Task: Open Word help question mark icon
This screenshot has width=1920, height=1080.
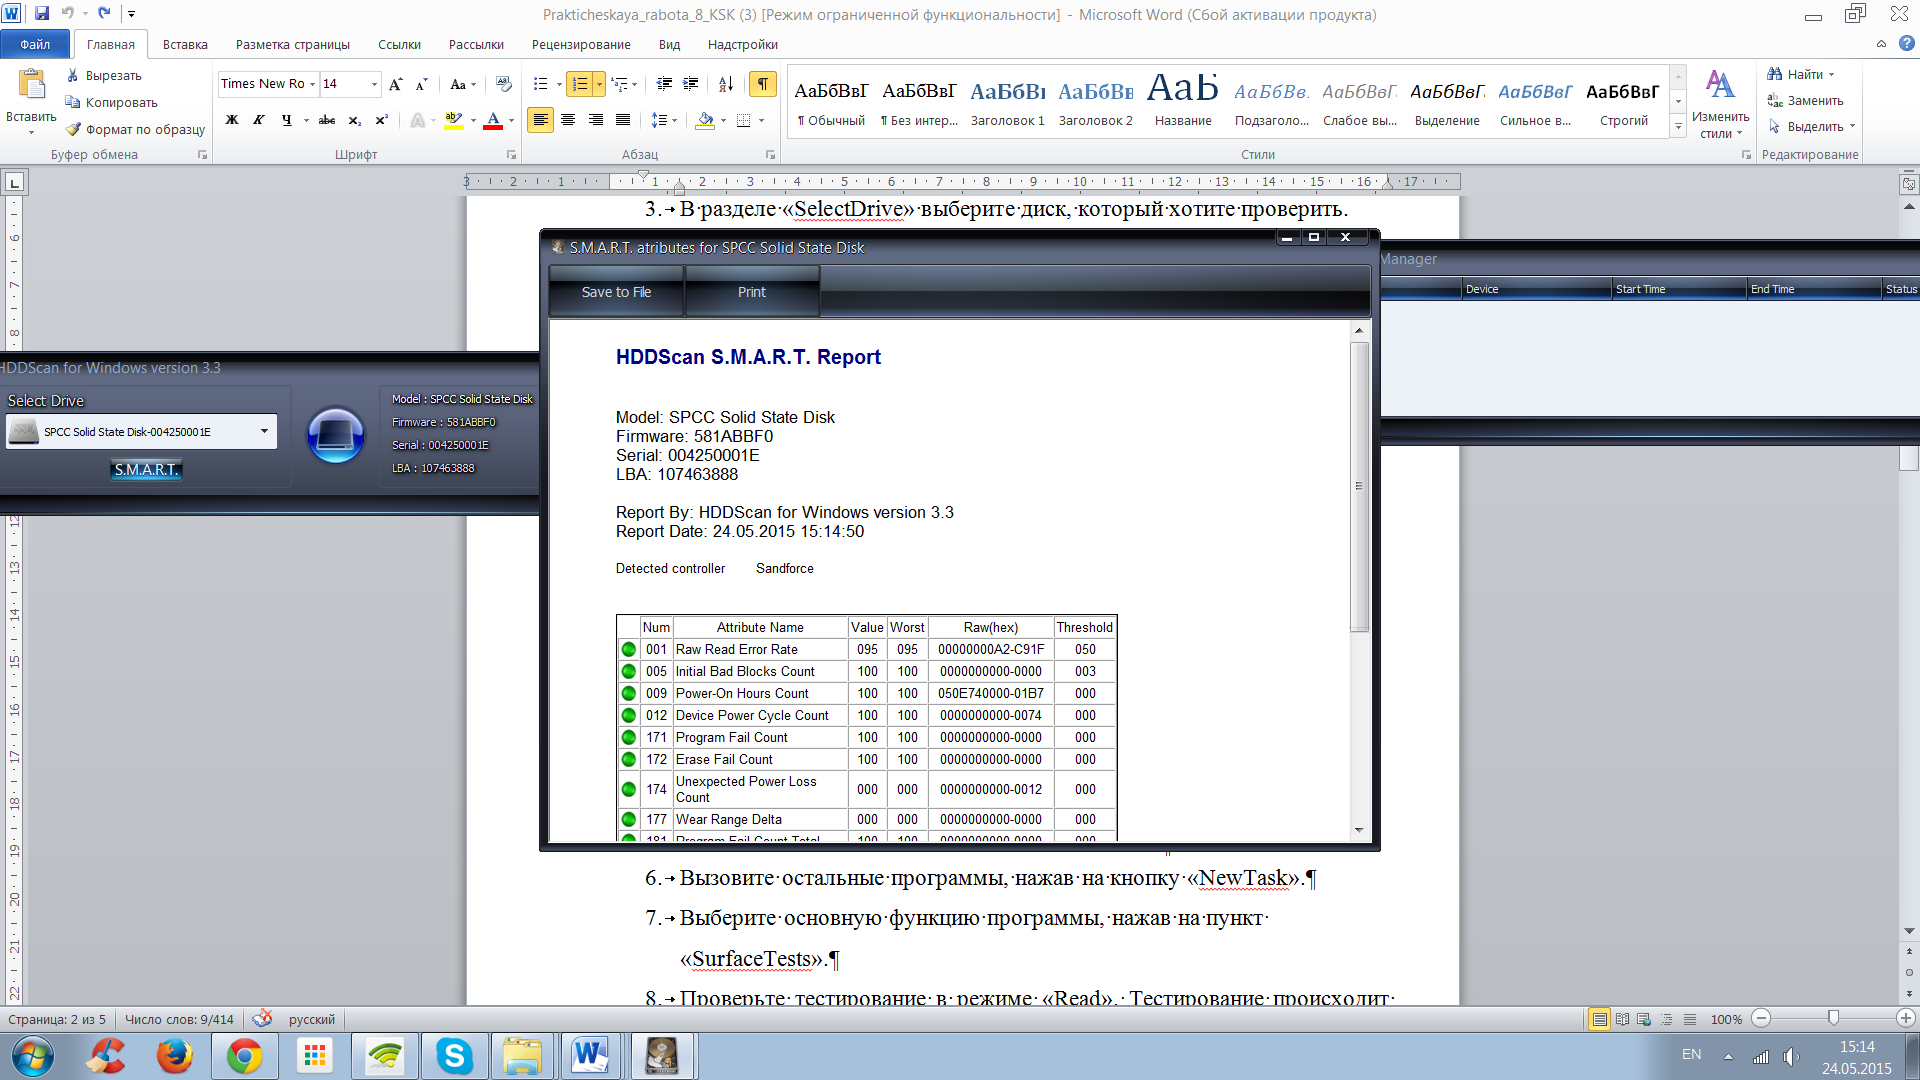Action: click(x=1906, y=44)
